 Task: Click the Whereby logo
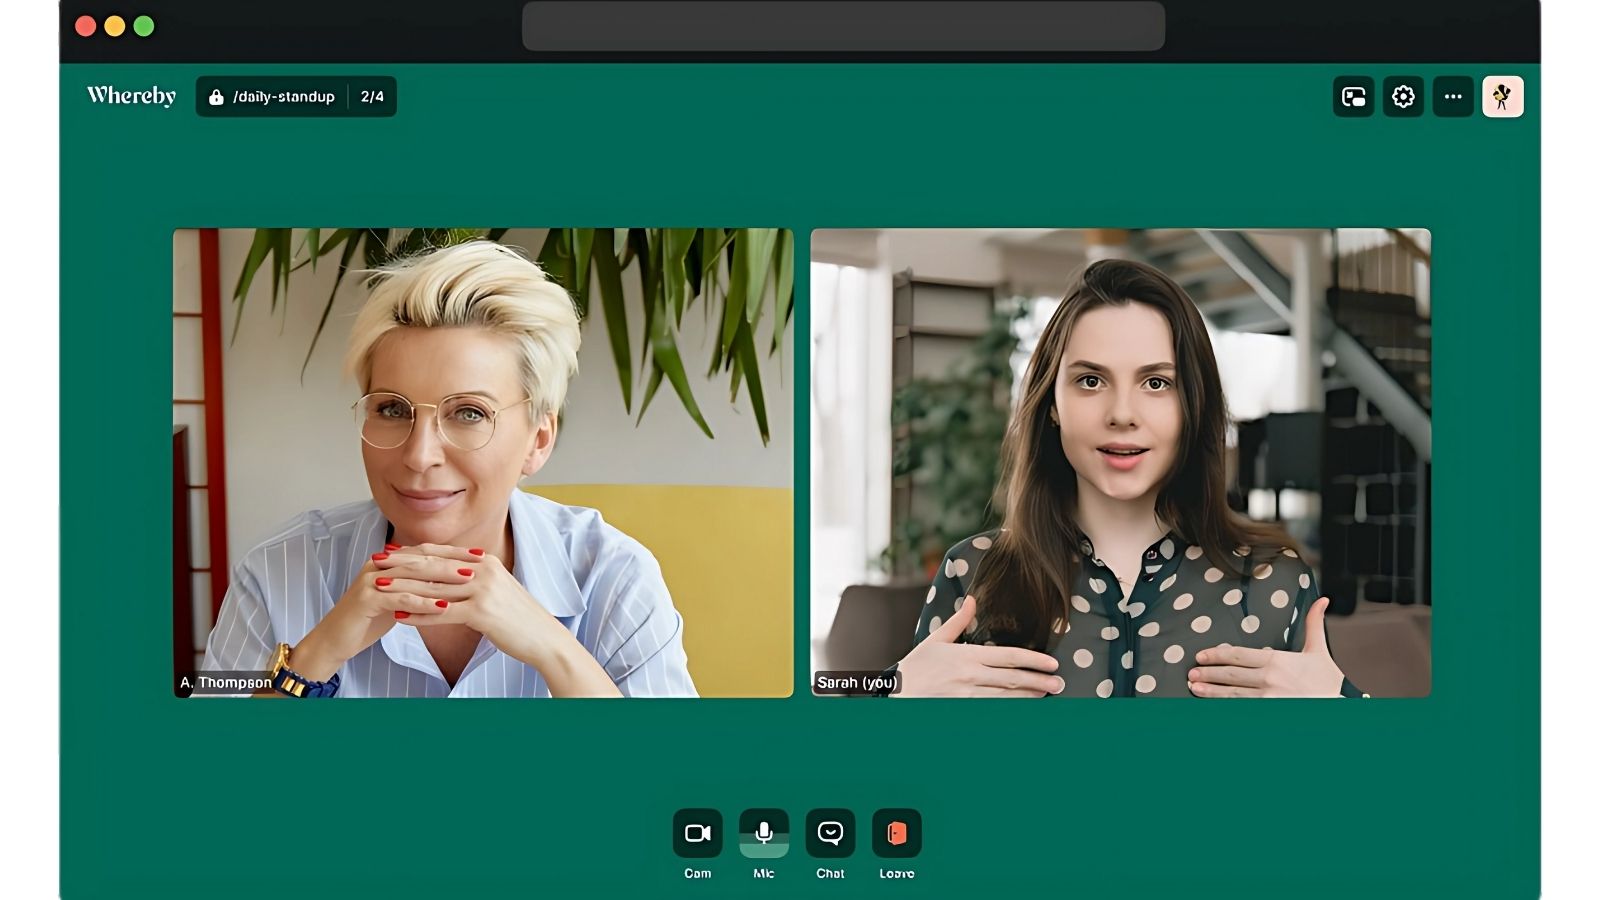pyautogui.click(x=131, y=96)
